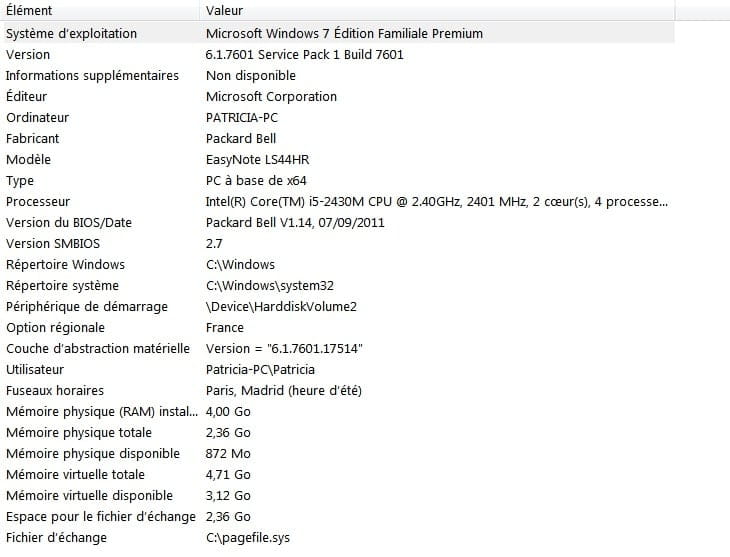Image resolution: width=730 pixels, height=557 pixels.
Task: Click the Élément column header
Action: click(100, 10)
